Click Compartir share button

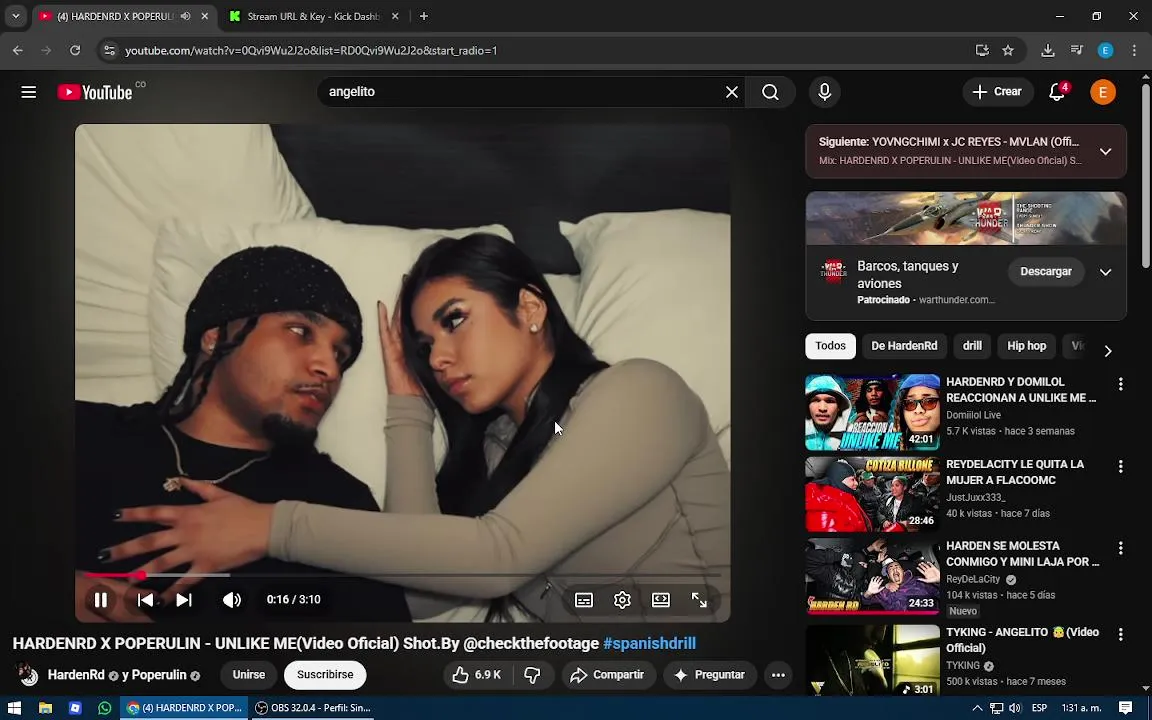click(608, 674)
